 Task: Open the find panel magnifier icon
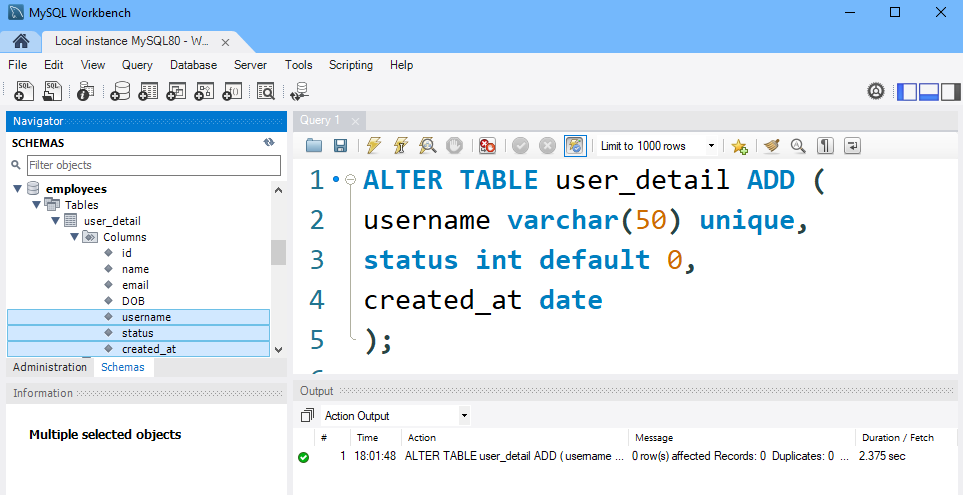[x=798, y=146]
